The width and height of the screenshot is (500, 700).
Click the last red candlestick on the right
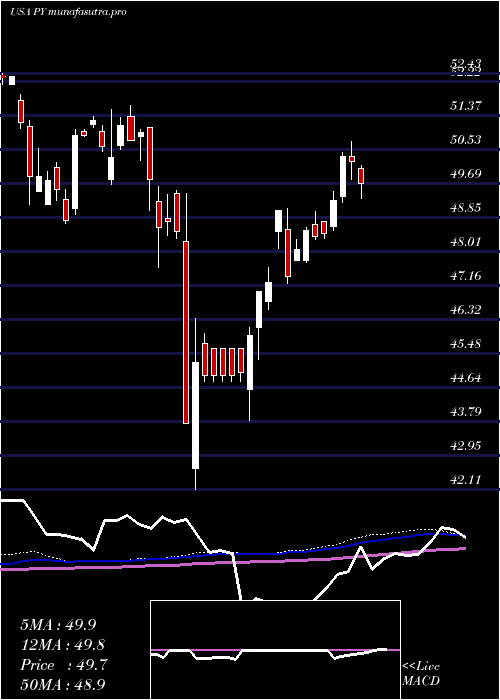pyautogui.click(x=361, y=176)
